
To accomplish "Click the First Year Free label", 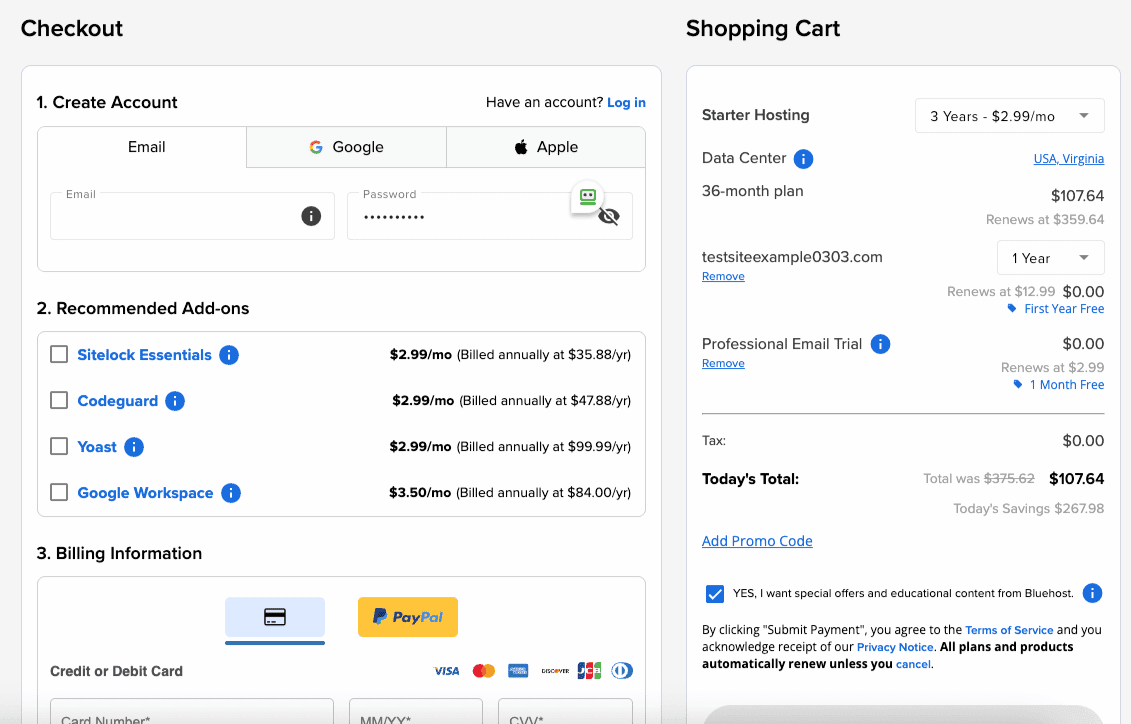I will tap(1064, 309).
